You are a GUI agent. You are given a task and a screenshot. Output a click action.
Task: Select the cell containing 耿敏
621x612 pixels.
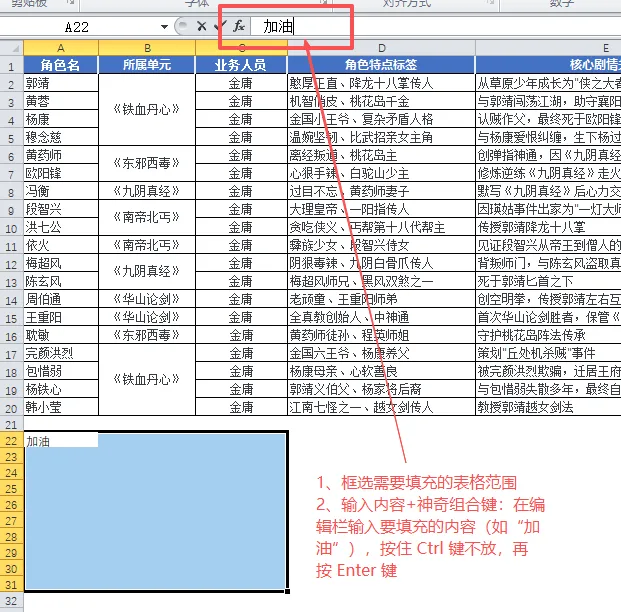tap(61, 335)
